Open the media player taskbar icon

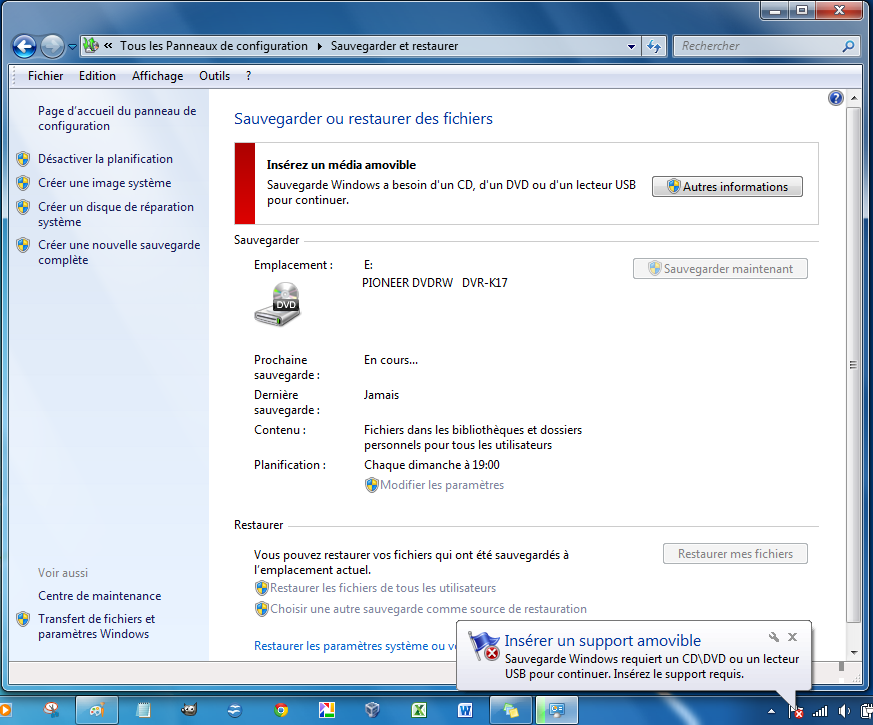[x=6, y=710]
